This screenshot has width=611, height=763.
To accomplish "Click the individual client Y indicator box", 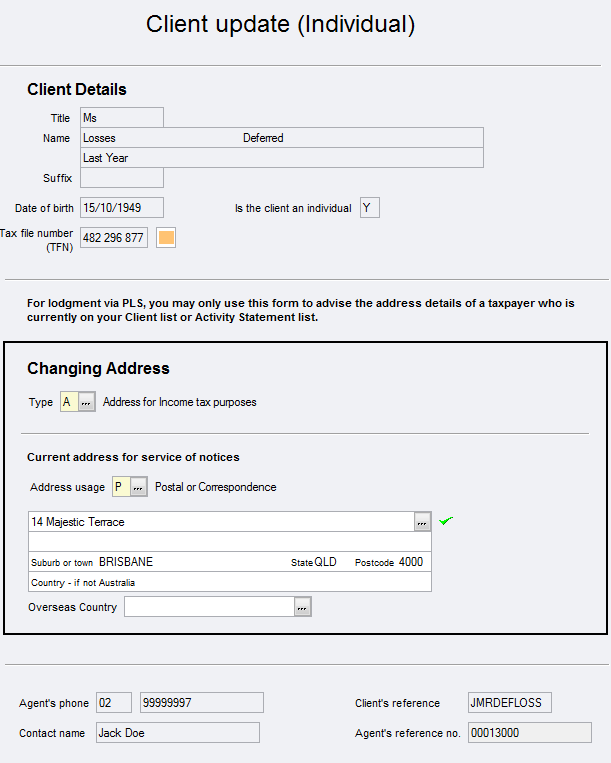I will point(369,208).
